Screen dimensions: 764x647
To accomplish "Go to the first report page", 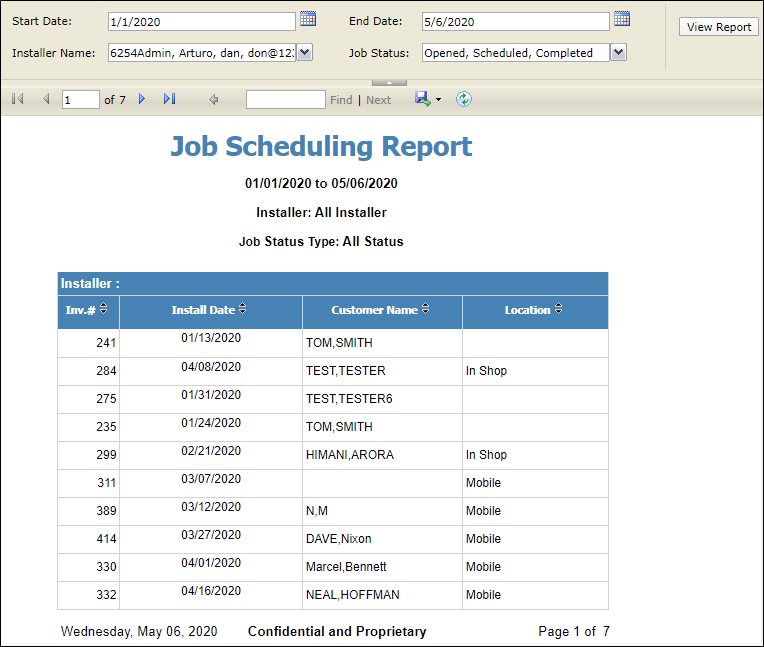I will (x=18, y=99).
